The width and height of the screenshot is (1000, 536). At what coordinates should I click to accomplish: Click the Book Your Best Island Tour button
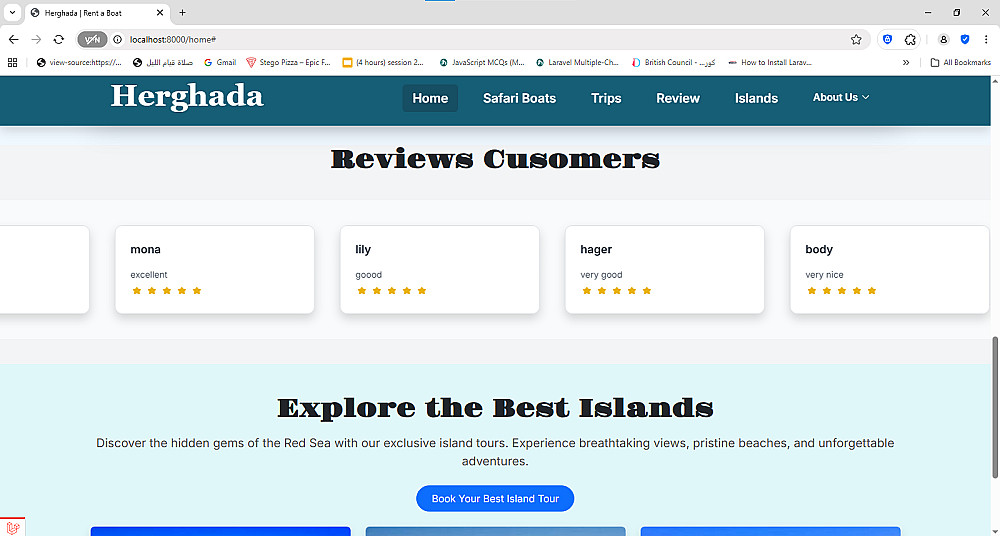[x=495, y=499]
